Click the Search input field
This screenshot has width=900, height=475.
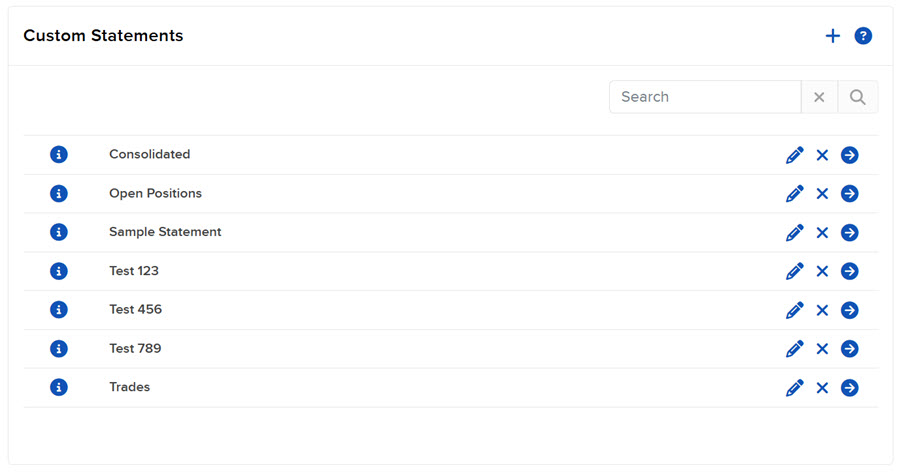tap(705, 97)
